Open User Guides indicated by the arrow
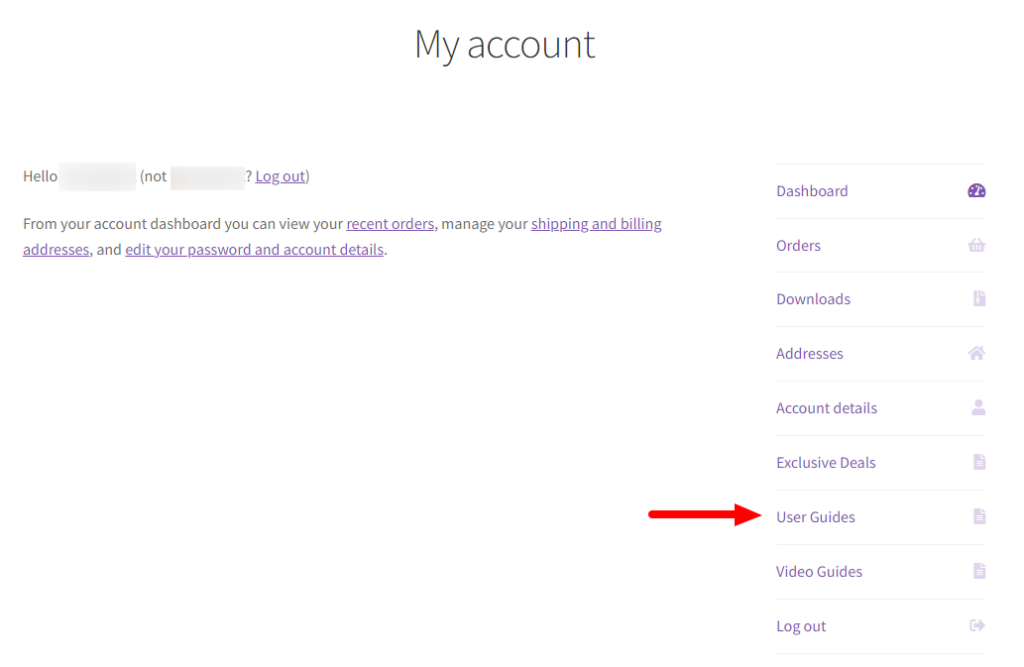1024x667 pixels. coord(816,516)
